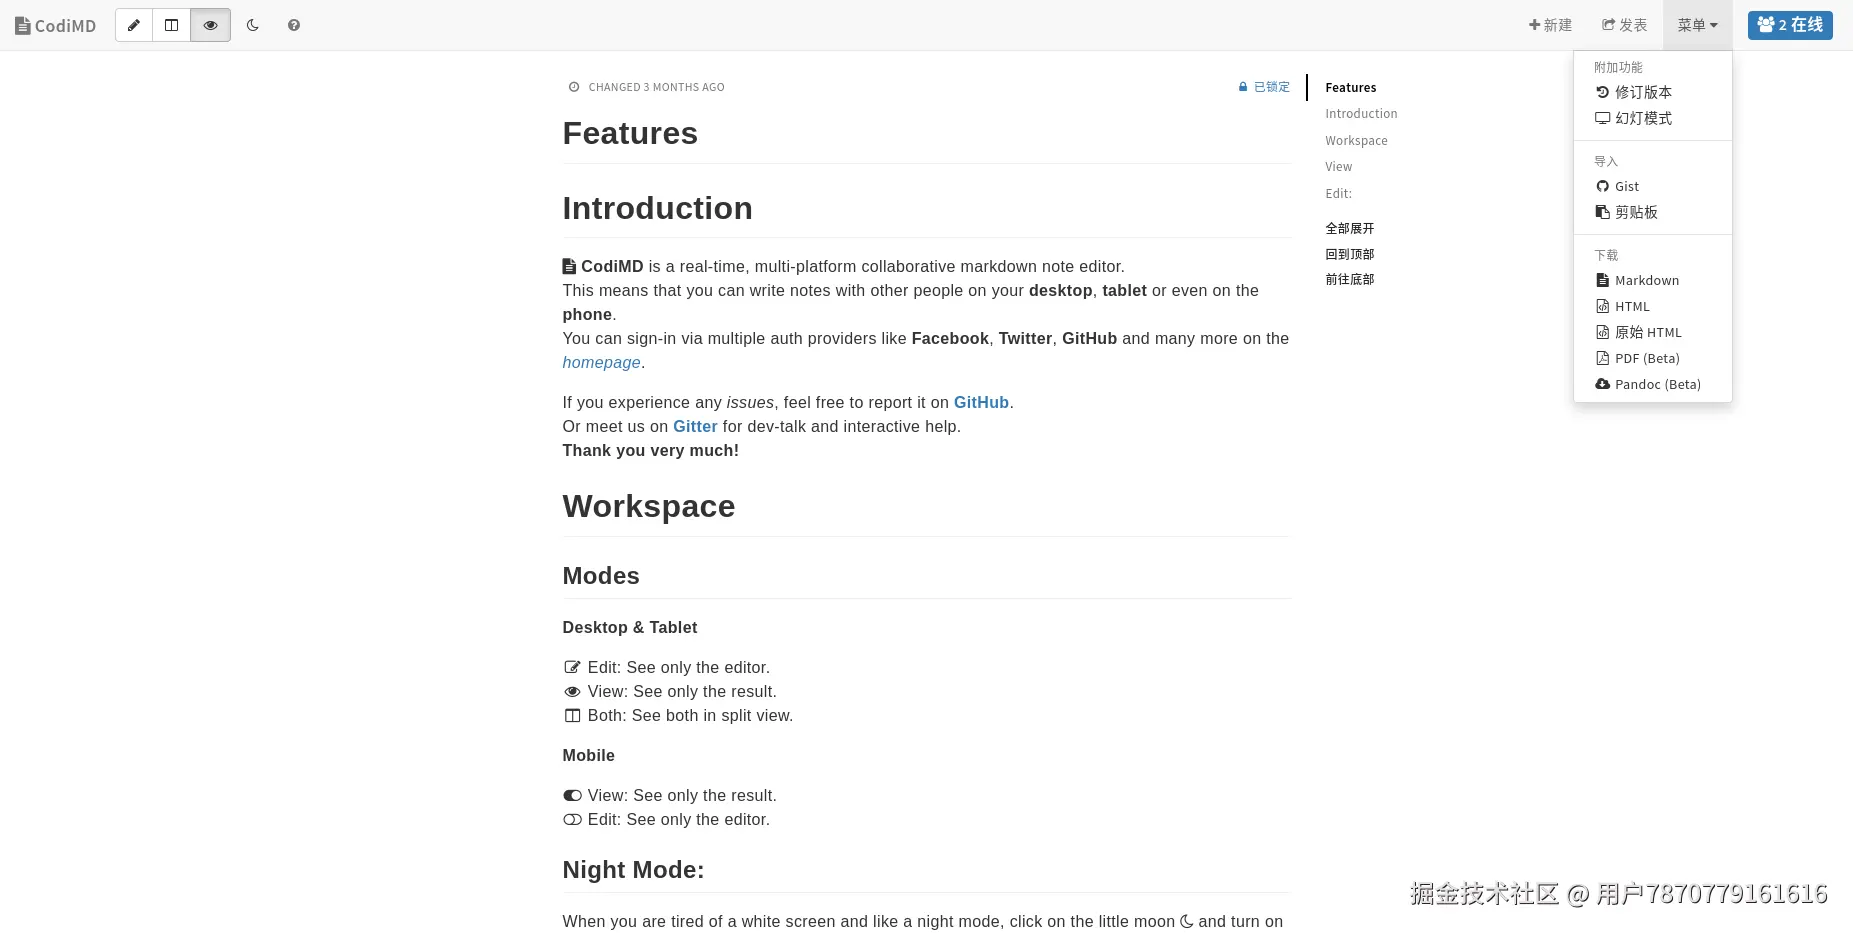Open help via the question mark icon
Viewport: 1853px width, 933px height.
pos(294,25)
